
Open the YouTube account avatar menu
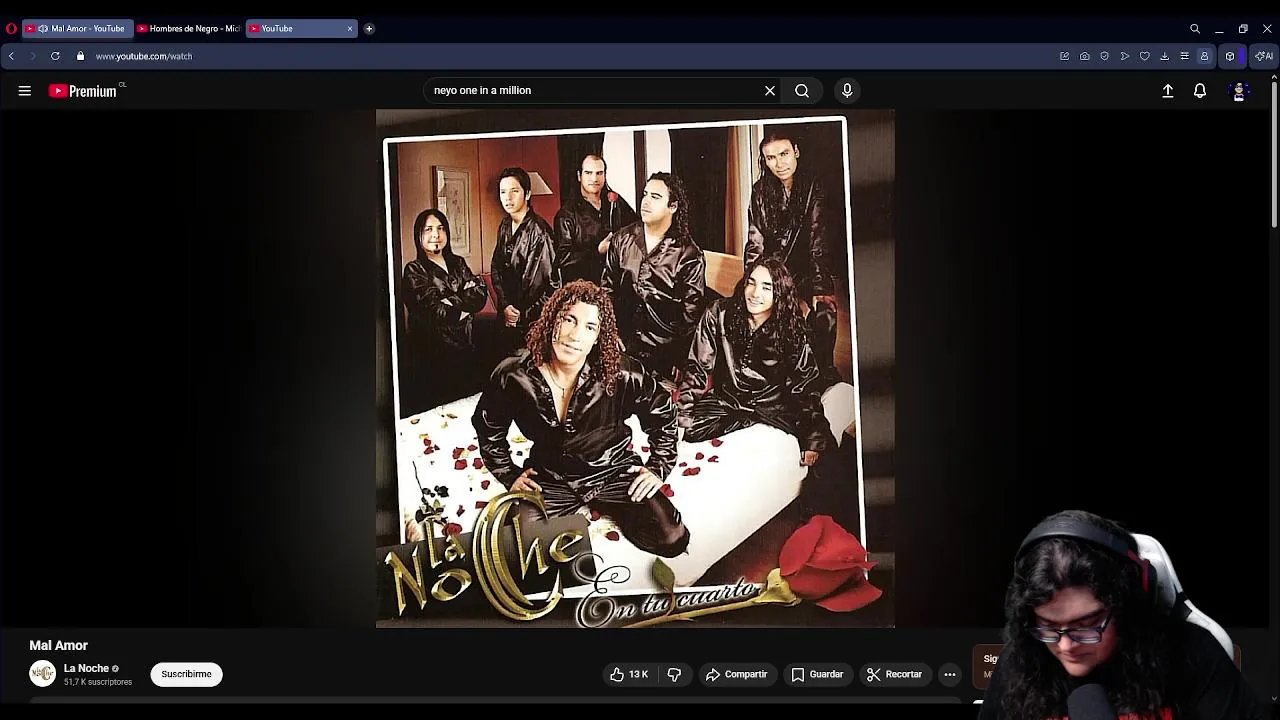point(1239,91)
